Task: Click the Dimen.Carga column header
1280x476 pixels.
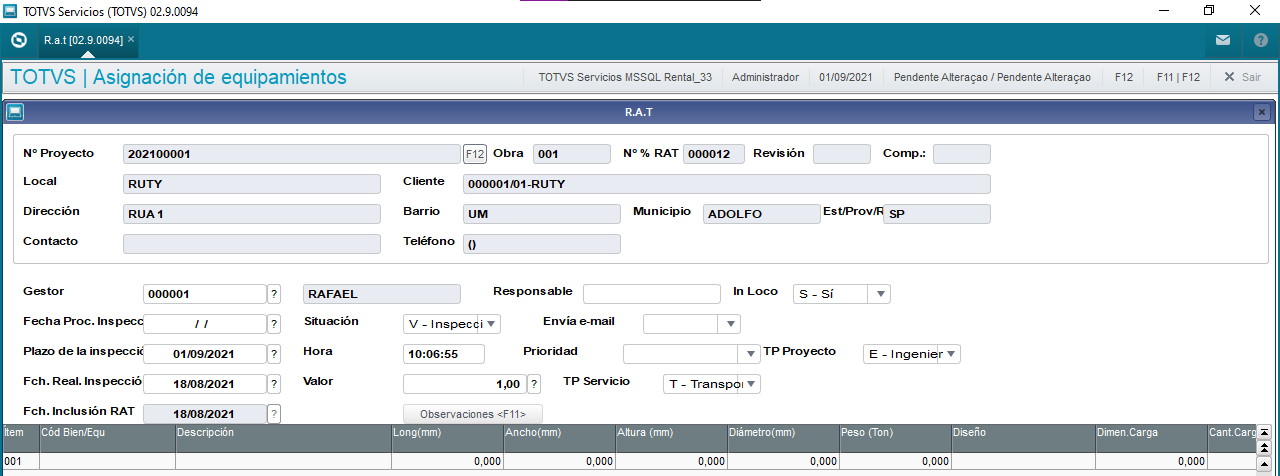Action: [1151, 438]
